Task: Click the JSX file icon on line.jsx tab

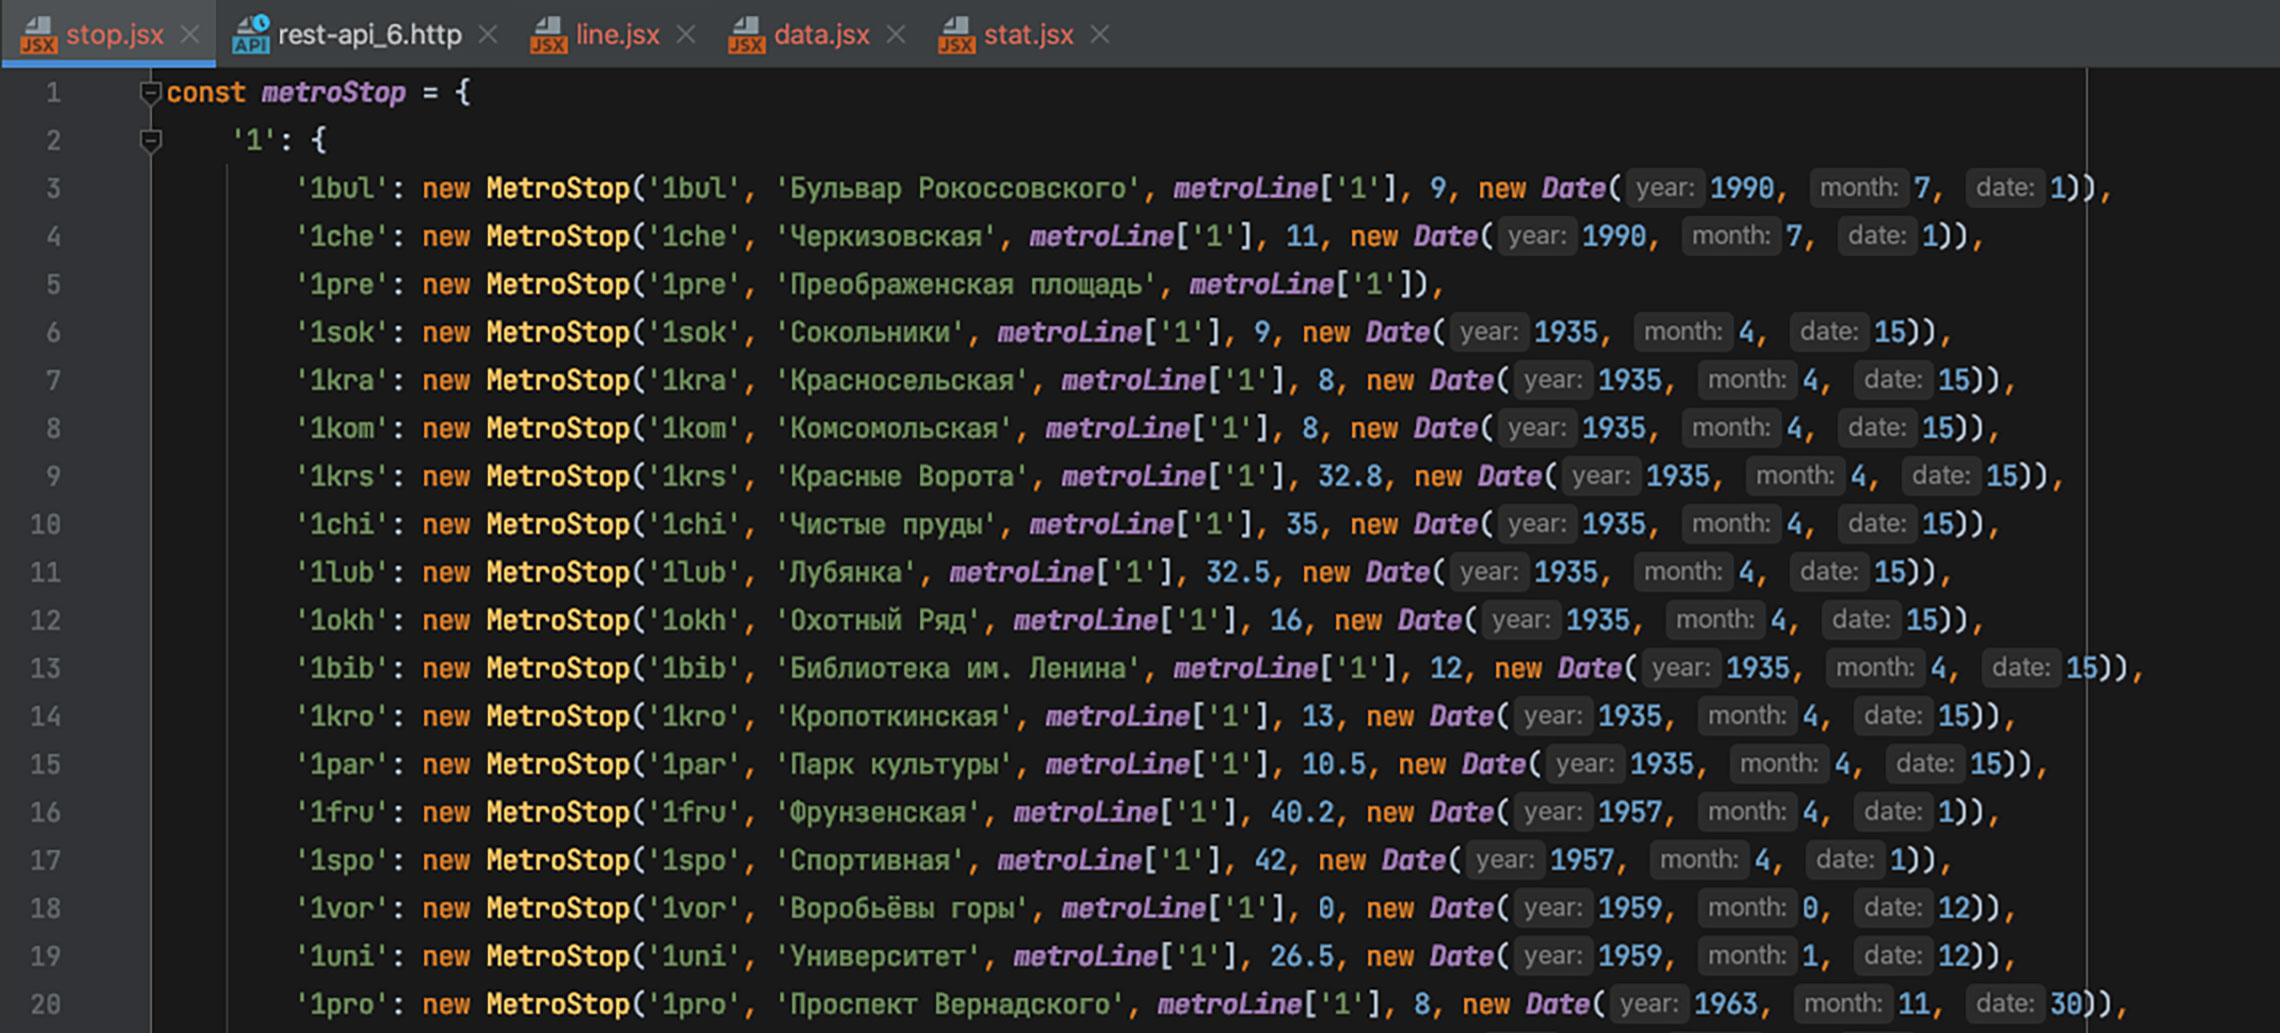Action: pyautogui.click(x=548, y=35)
